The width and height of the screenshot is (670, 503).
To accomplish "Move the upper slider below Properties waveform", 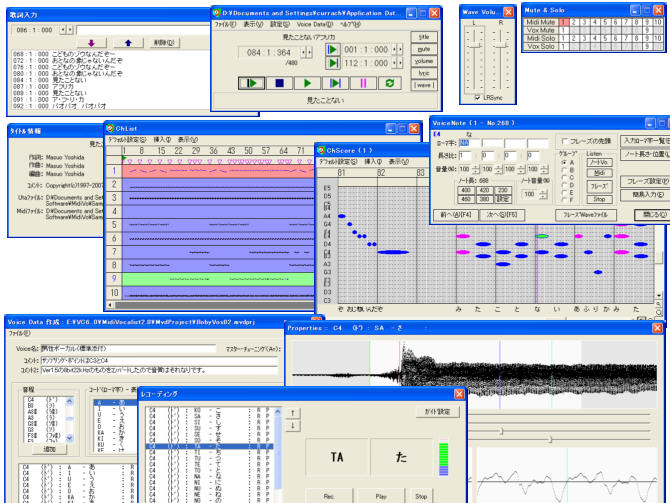I will pos(502,431).
